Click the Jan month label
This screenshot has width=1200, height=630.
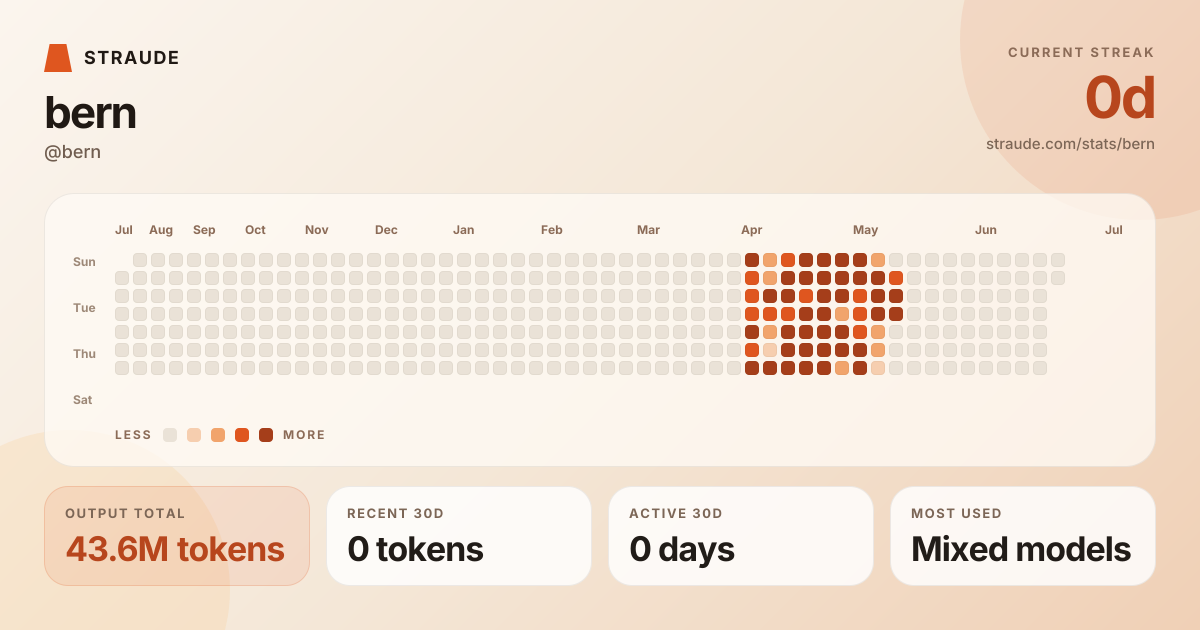pyautogui.click(x=464, y=230)
